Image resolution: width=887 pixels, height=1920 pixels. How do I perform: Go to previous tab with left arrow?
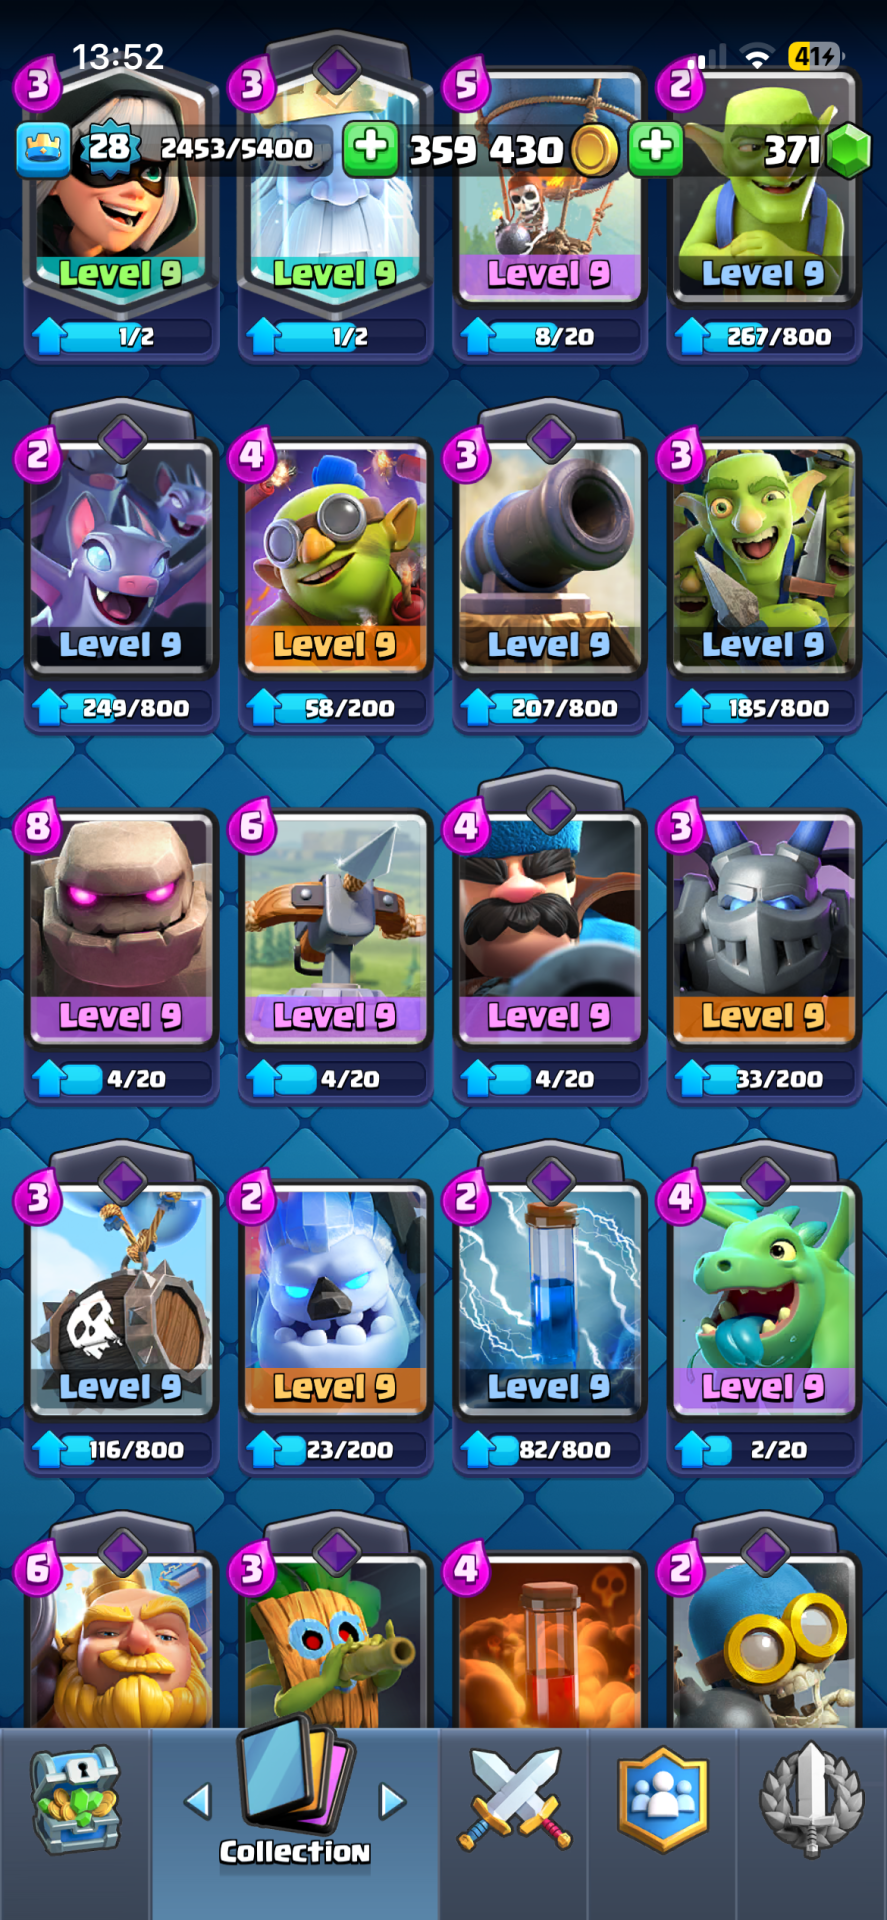198,1801
